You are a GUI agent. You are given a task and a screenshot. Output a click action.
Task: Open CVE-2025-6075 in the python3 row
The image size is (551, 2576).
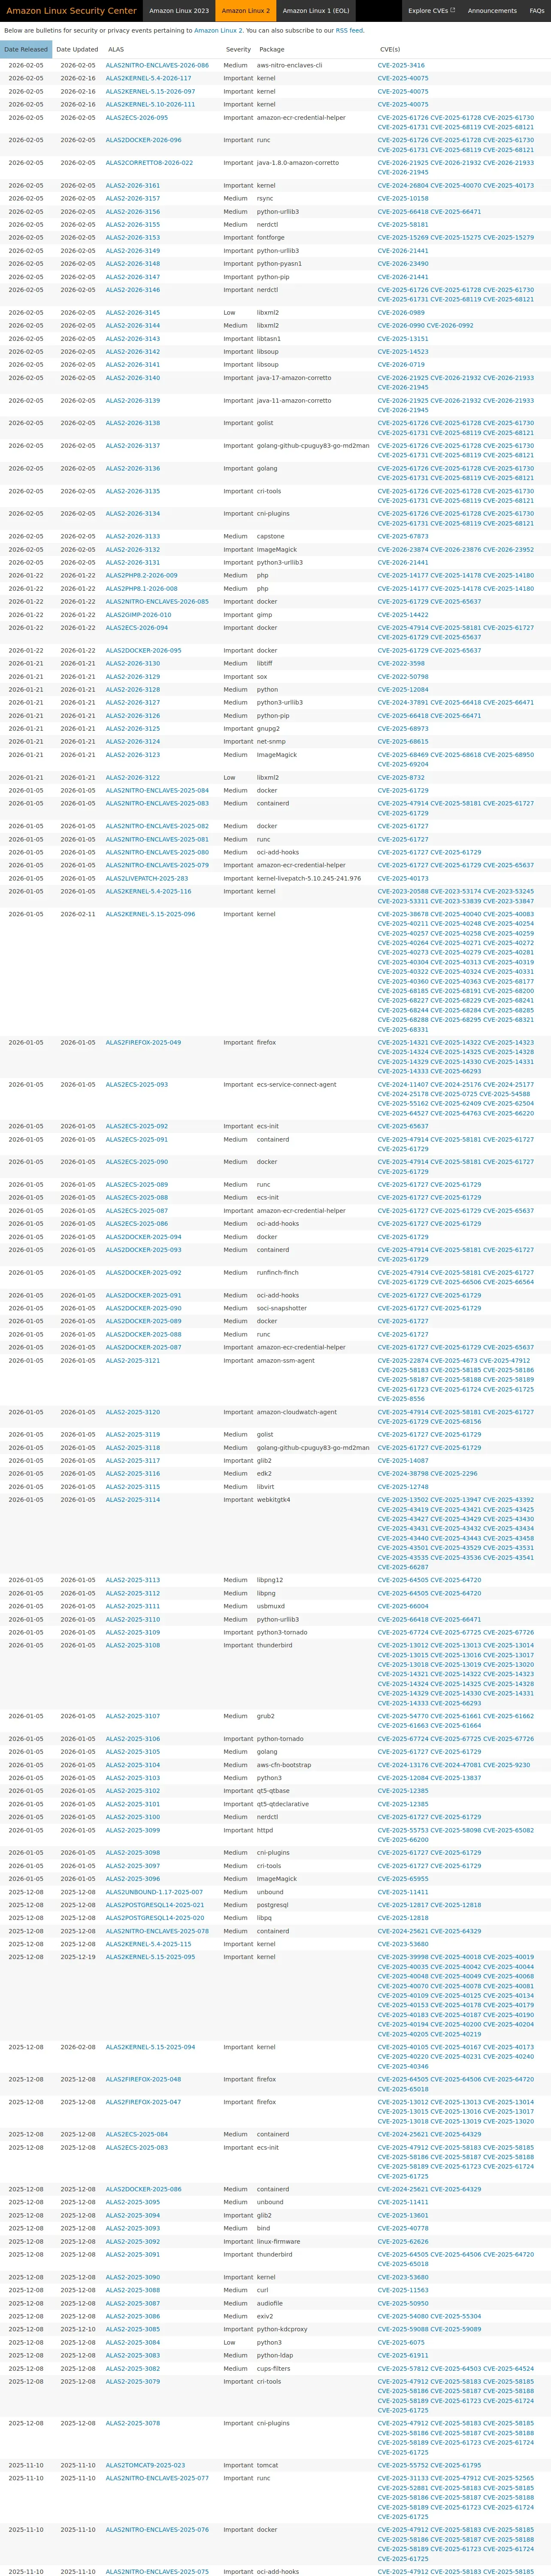401,2342
